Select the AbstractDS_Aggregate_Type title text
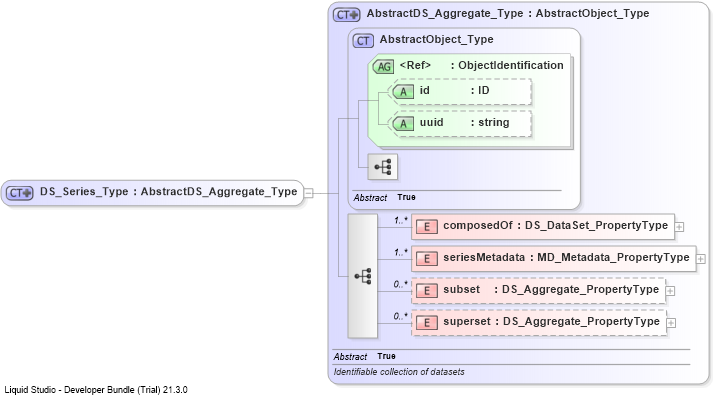This screenshot has height=395, width=713. pyautogui.click(x=508, y=14)
